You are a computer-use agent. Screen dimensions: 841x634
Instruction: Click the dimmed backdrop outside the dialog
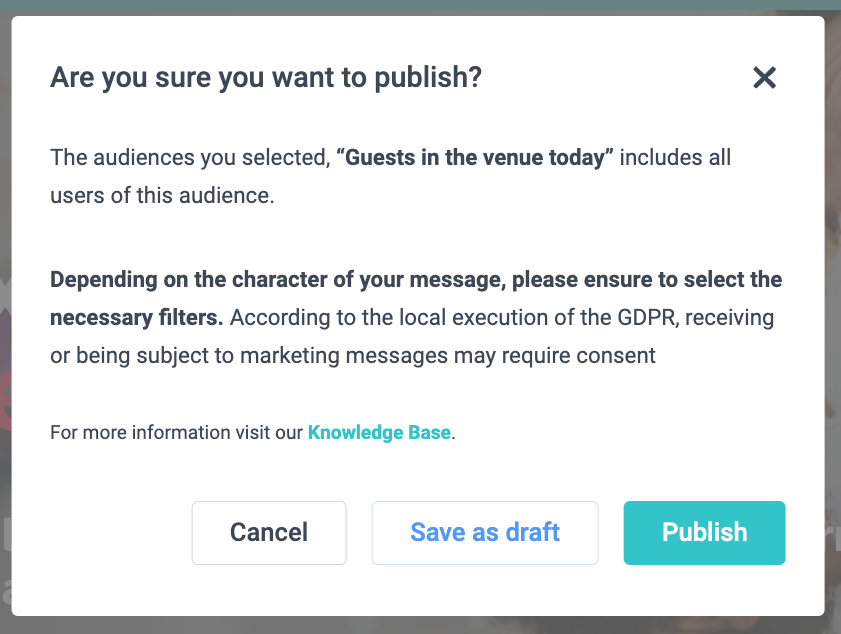[x=833, y=300]
